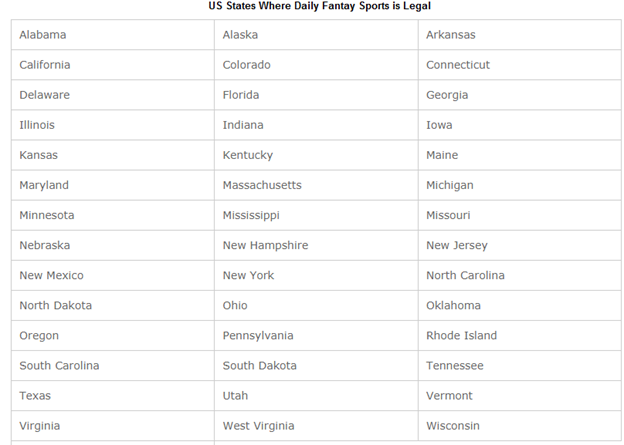Select California in the table

pos(113,65)
